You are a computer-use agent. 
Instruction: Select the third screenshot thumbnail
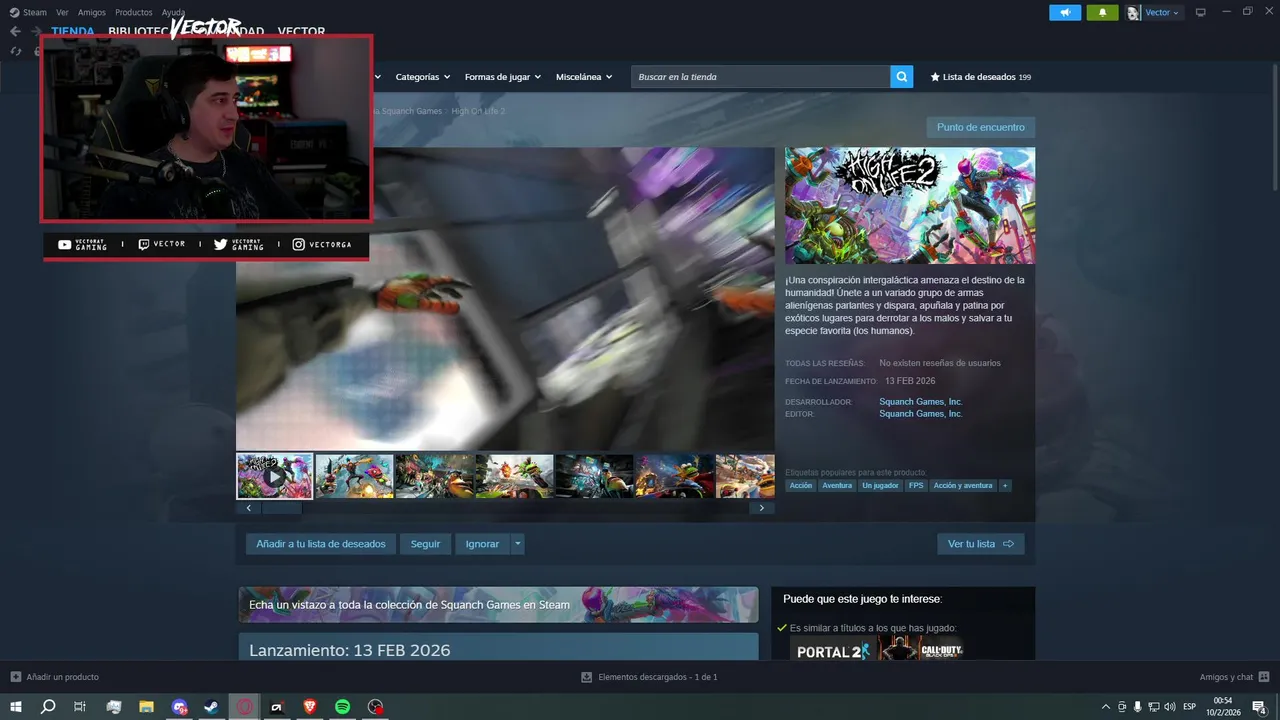(x=434, y=476)
